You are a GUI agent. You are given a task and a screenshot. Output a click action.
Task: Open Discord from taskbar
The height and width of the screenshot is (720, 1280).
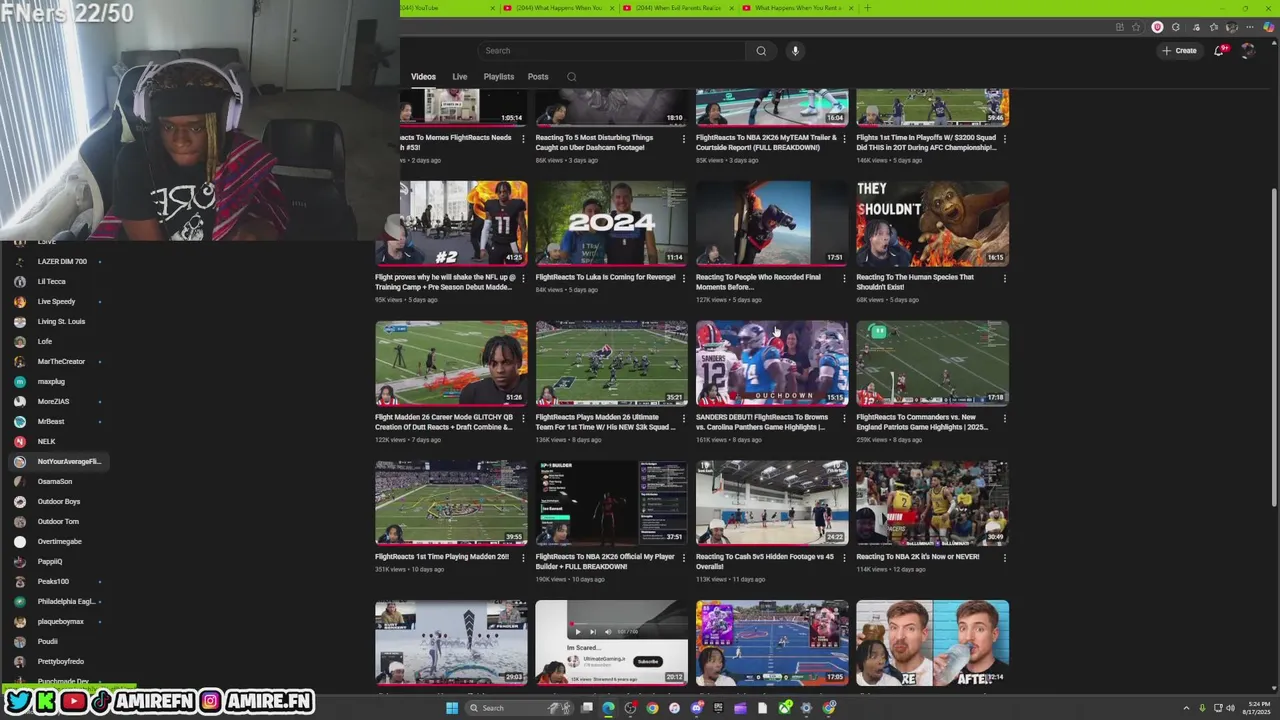[x=697, y=708]
